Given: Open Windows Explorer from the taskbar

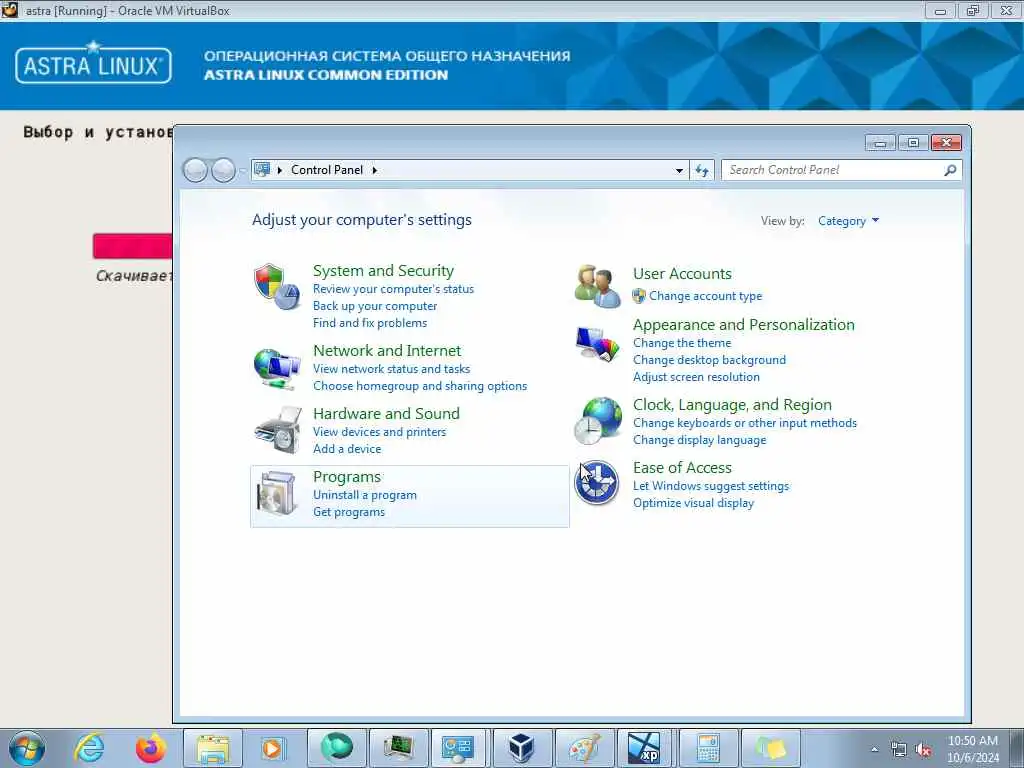Looking at the screenshot, I should [x=213, y=748].
